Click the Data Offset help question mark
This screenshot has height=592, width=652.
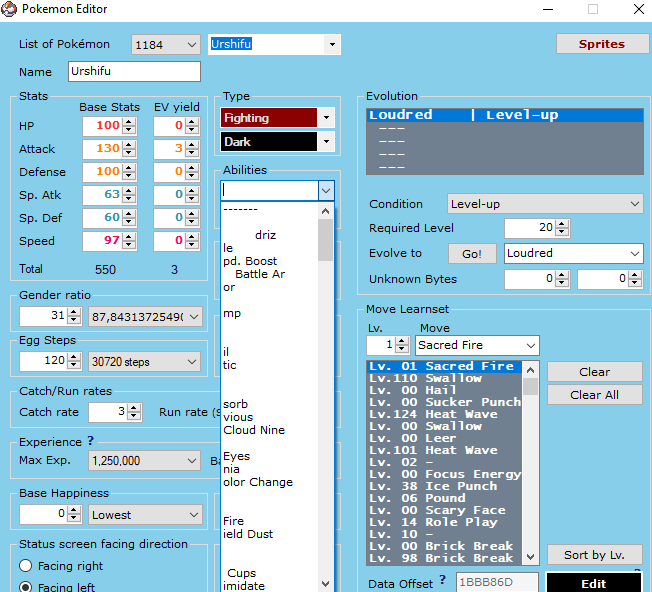[x=442, y=580]
